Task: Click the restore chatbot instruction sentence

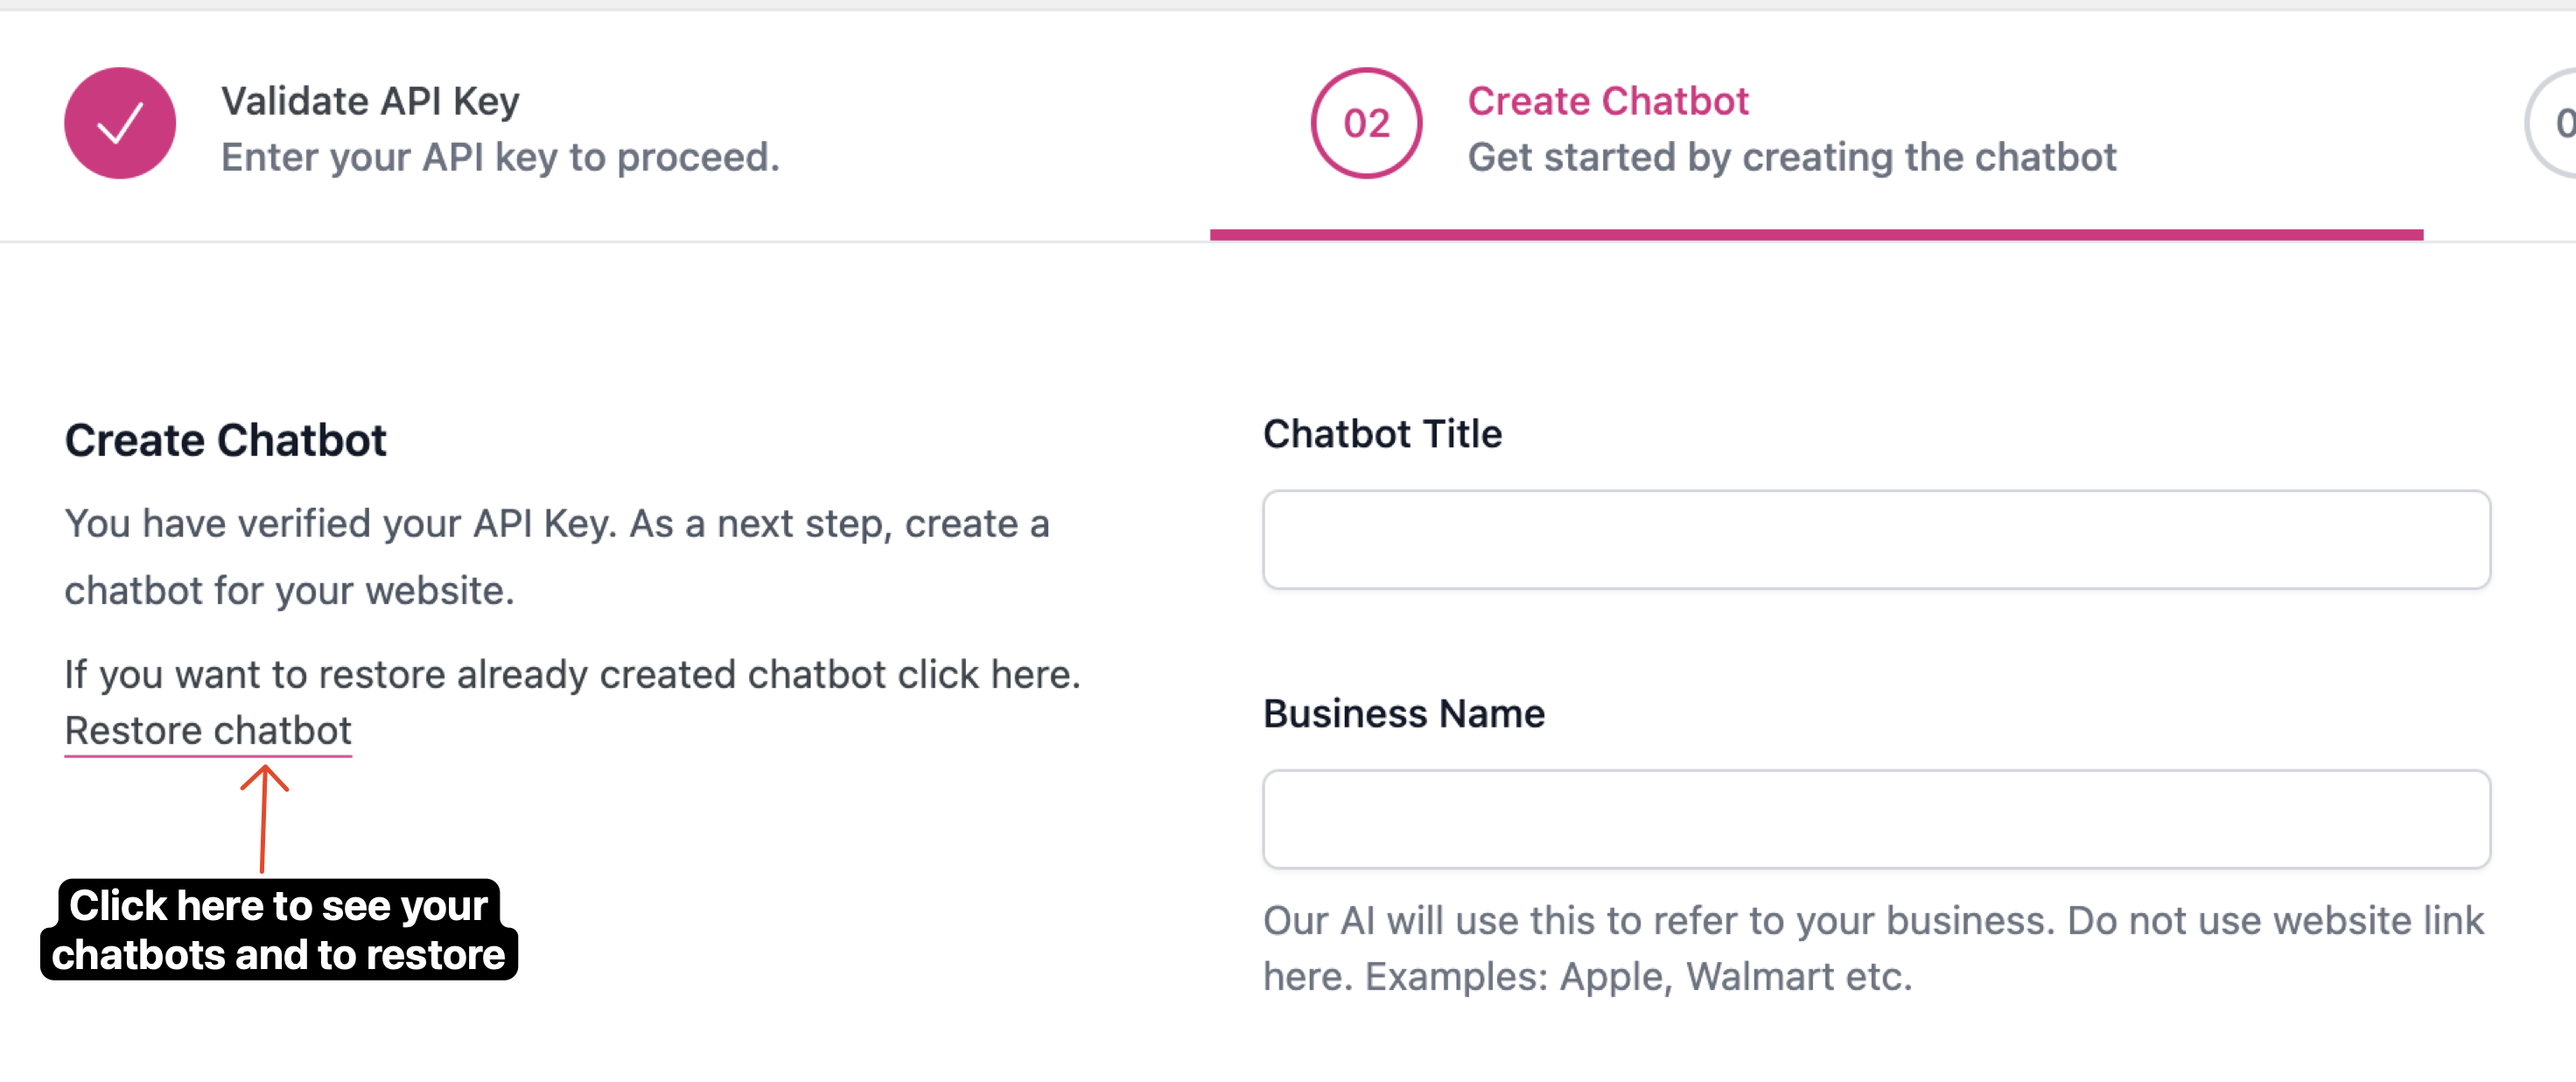Action: tap(573, 674)
